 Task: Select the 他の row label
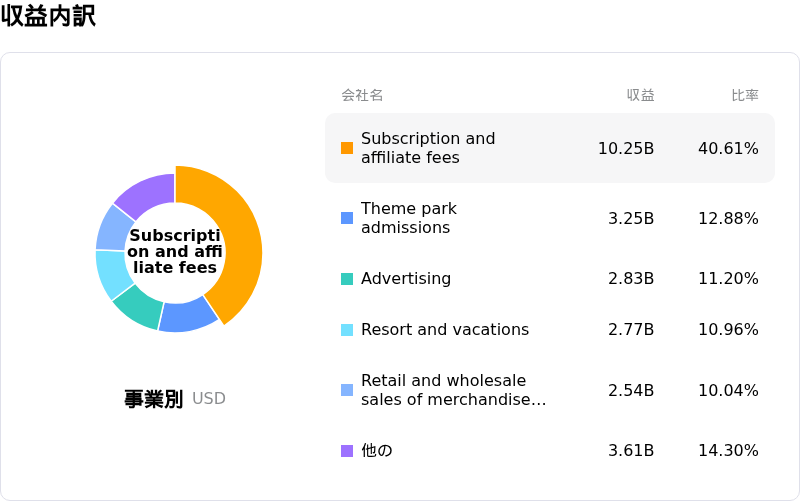click(377, 450)
